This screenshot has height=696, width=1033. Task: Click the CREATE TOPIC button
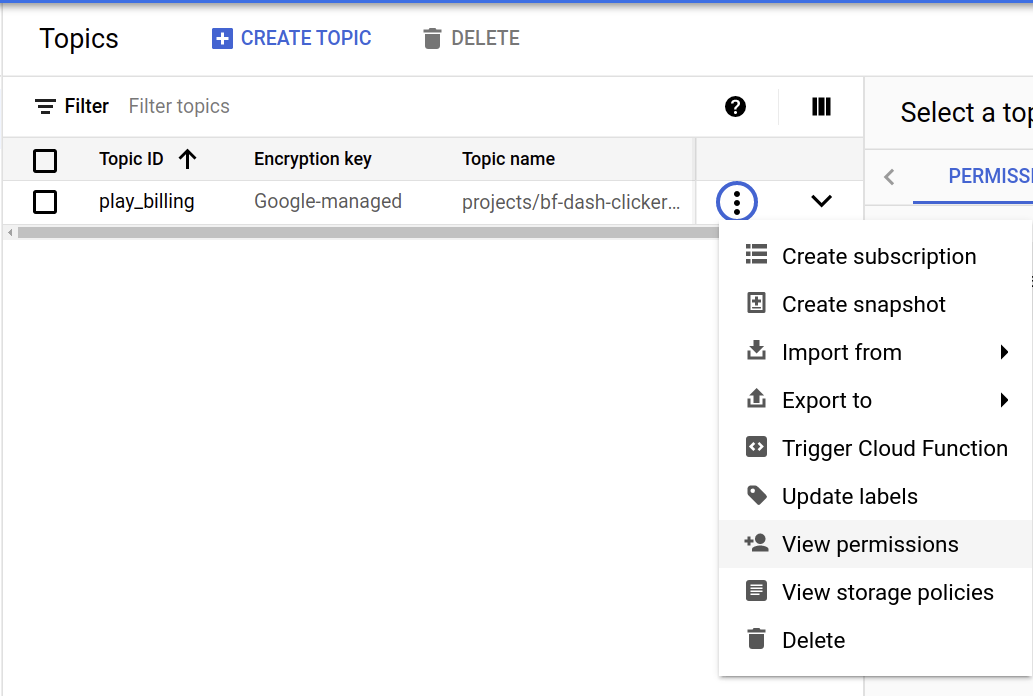tap(292, 39)
